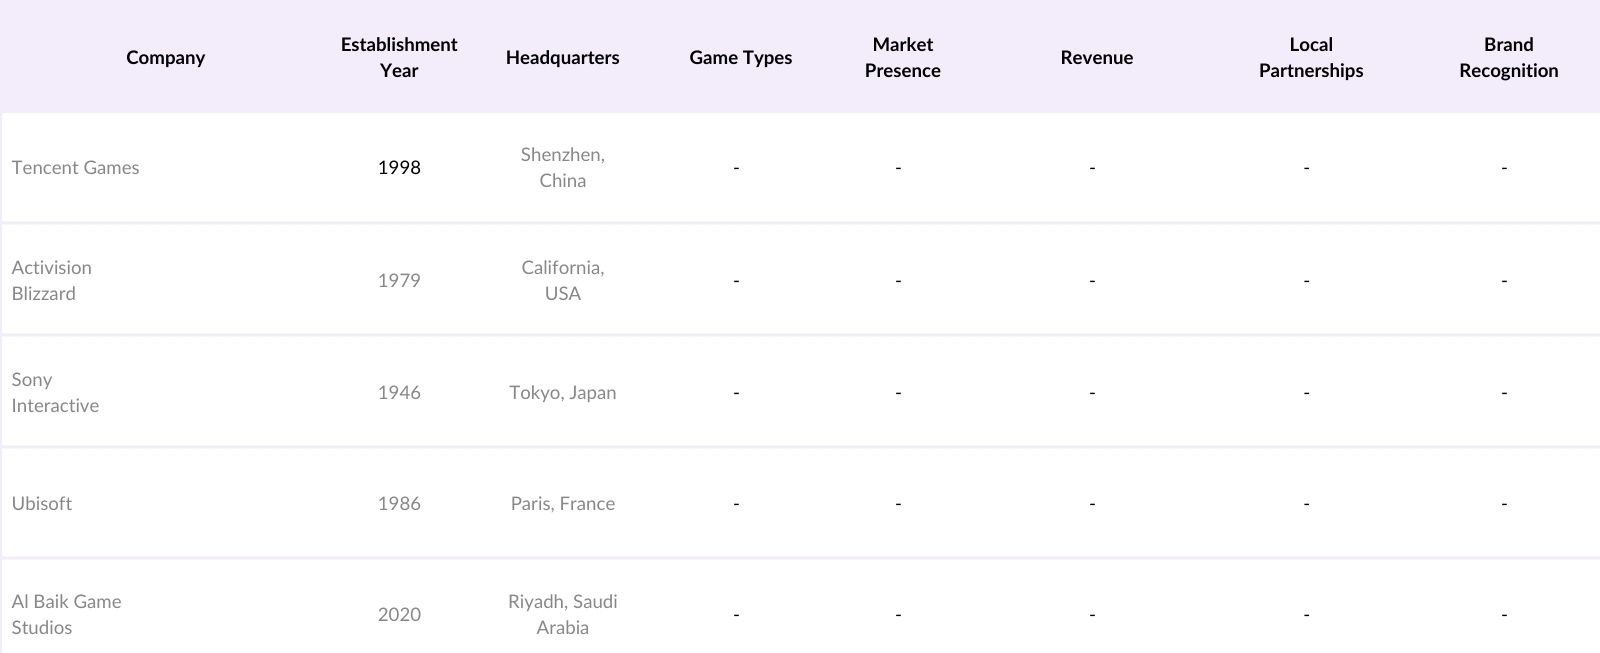Select the Tencent Games company cell
Screen dimensions: 1600x653
click(x=76, y=168)
